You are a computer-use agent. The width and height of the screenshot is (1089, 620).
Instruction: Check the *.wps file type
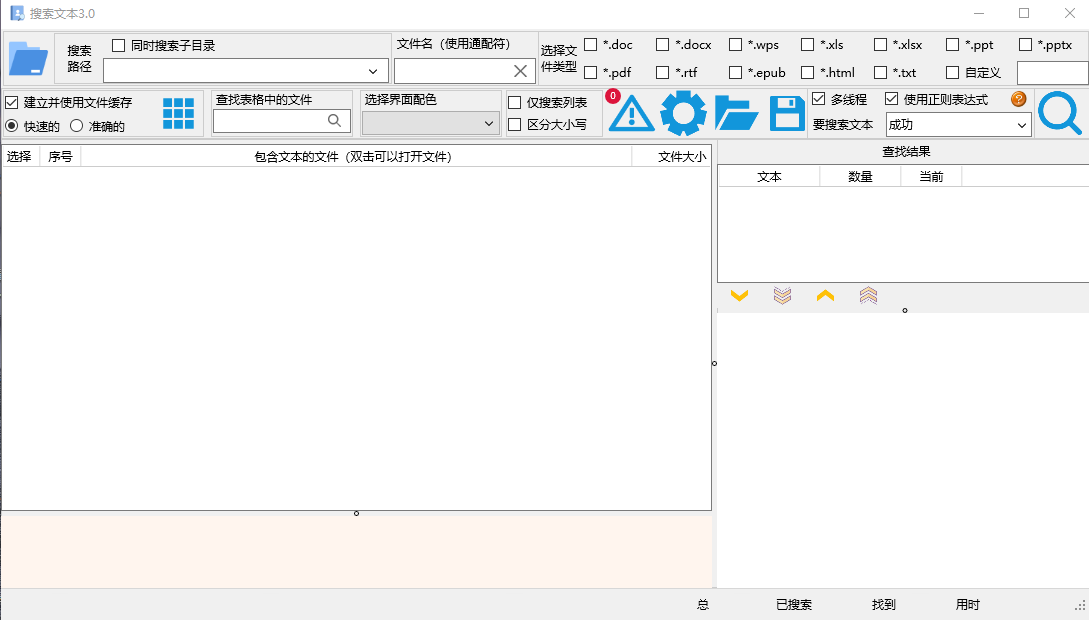[735, 45]
